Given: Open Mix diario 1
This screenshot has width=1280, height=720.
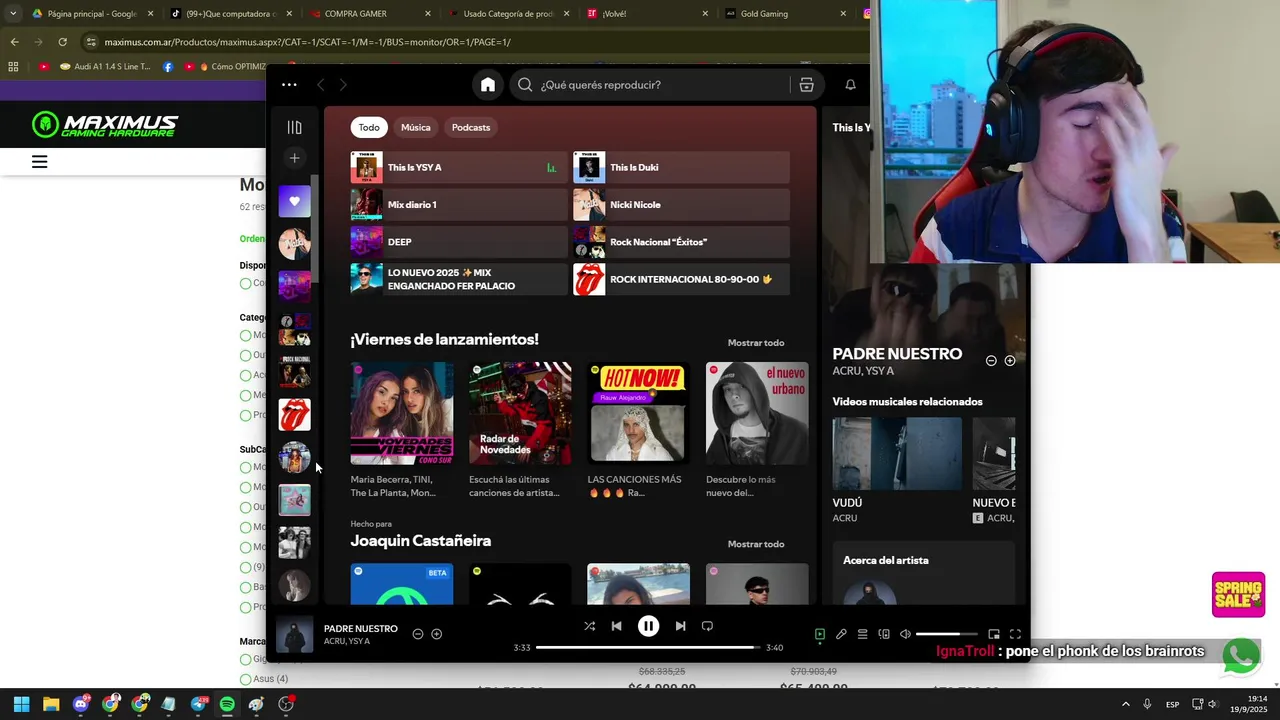Looking at the screenshot, I should [458, 204].
